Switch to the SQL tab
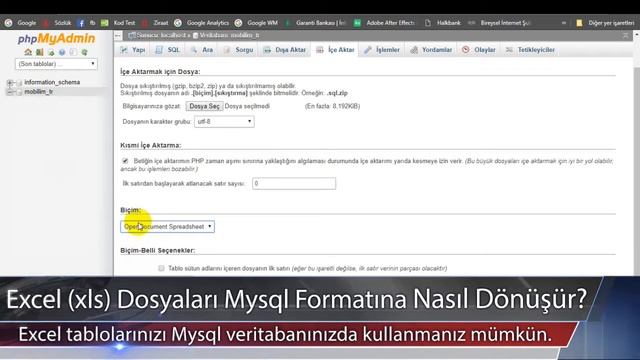 [x=167, y=50]
